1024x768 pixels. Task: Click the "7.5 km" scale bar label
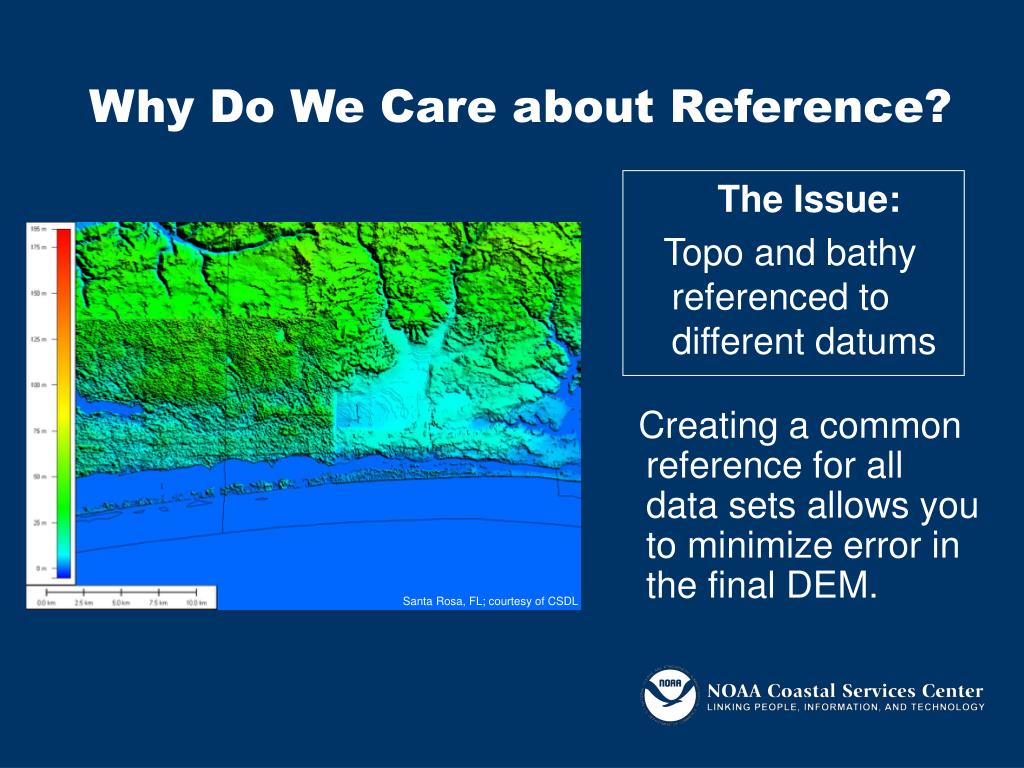pos(158,603)
